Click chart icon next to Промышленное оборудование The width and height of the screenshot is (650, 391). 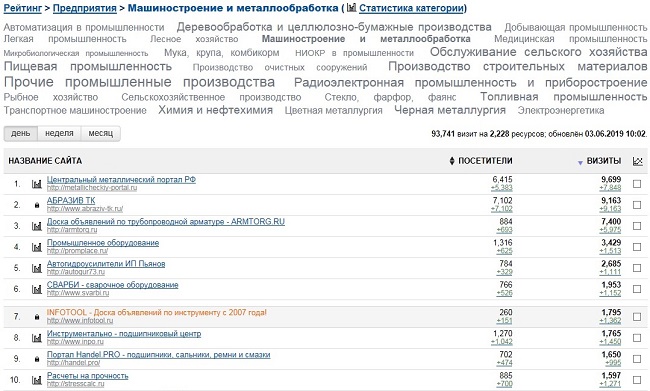click(37, 247)
